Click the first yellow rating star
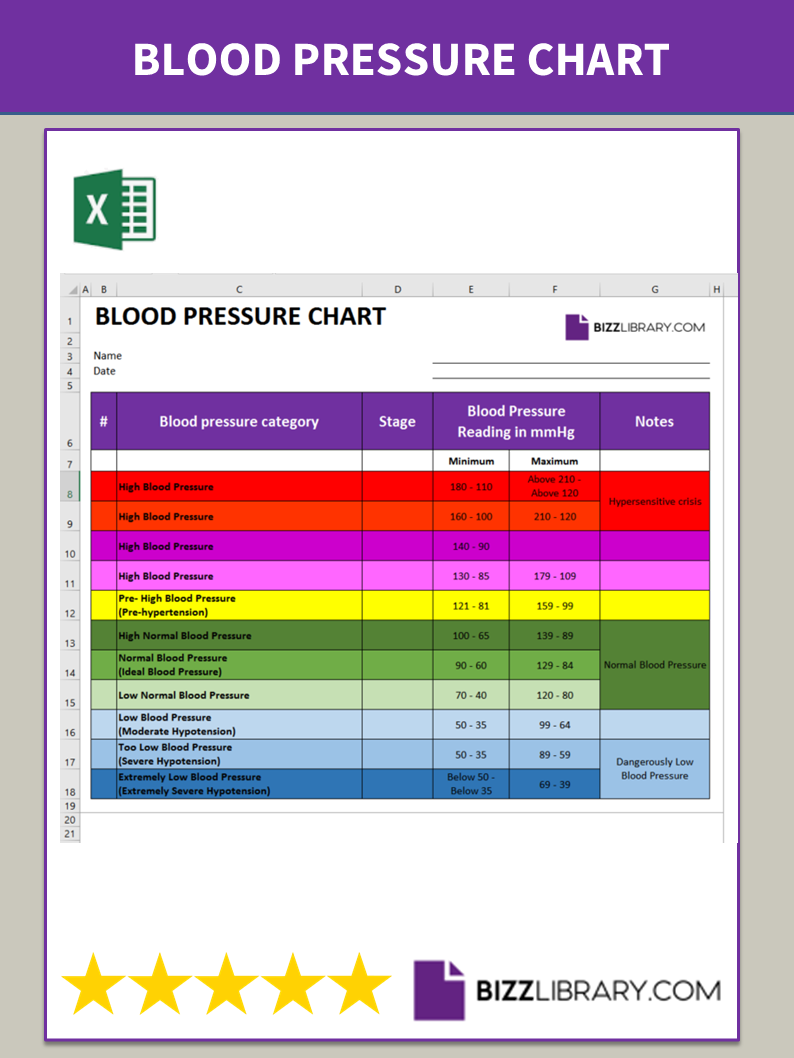 pos(94,984)
